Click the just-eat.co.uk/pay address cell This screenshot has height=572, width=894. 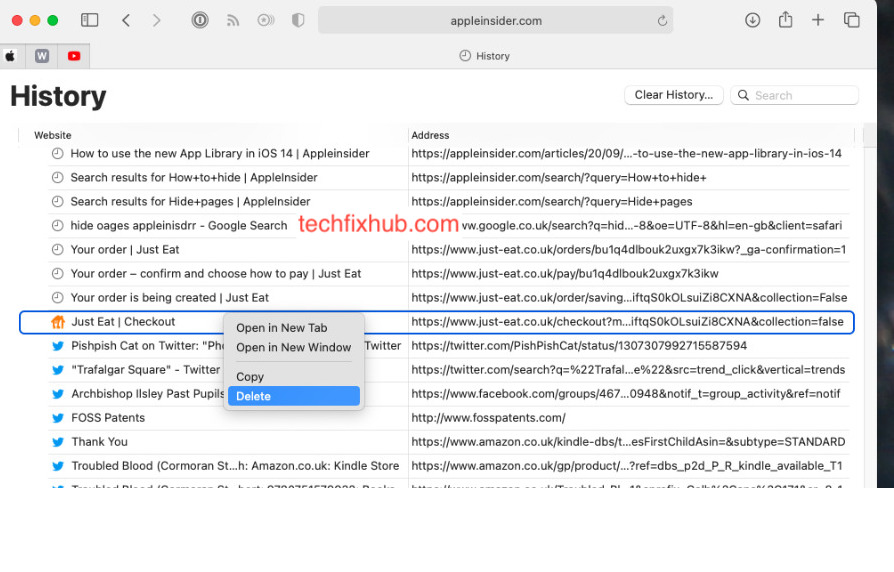pos(564,273)
